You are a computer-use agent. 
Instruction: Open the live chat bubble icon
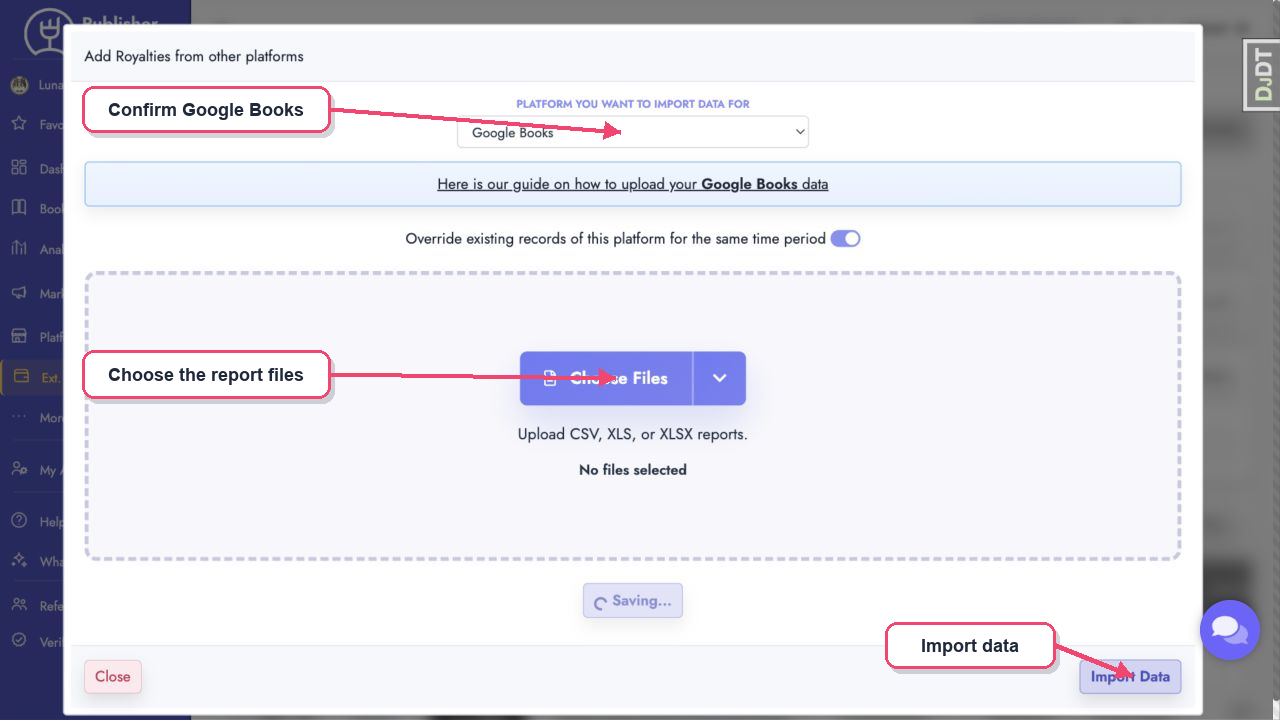(x=1230, y=630)
